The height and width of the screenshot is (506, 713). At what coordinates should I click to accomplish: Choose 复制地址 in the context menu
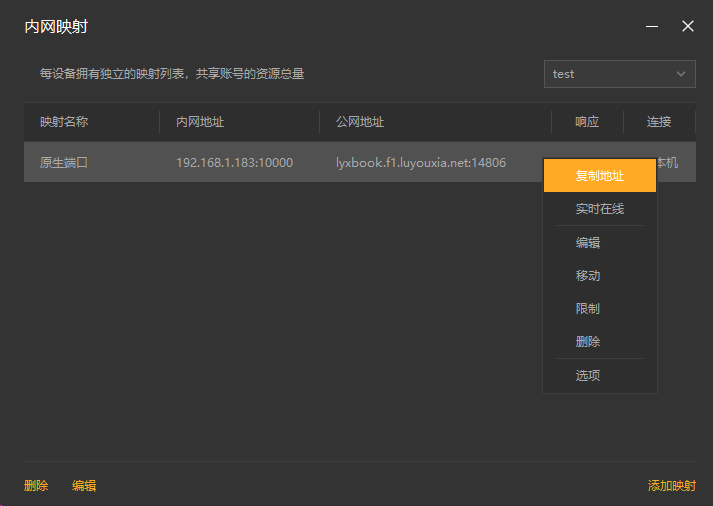(600, 176)
